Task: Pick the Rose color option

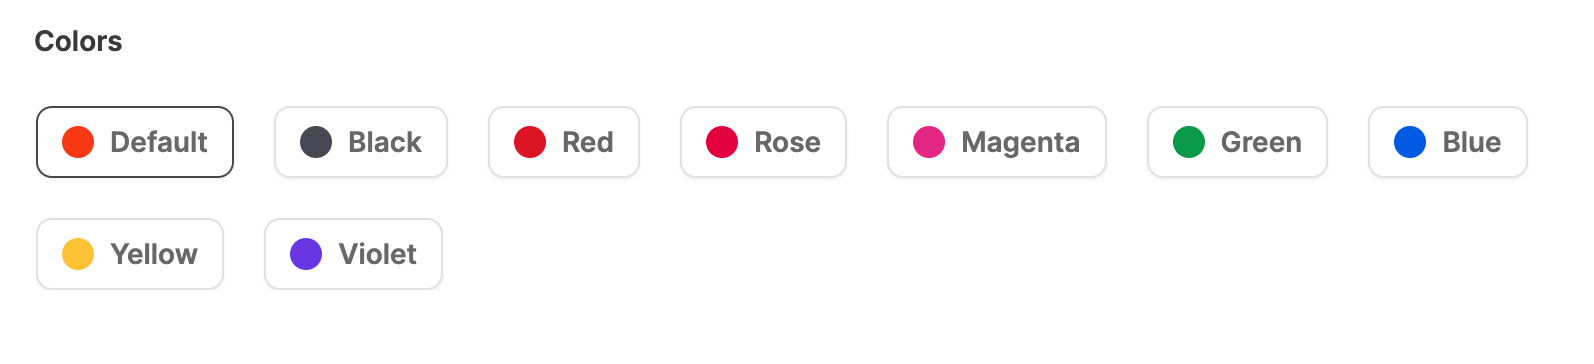Action: tap(764, 142)
